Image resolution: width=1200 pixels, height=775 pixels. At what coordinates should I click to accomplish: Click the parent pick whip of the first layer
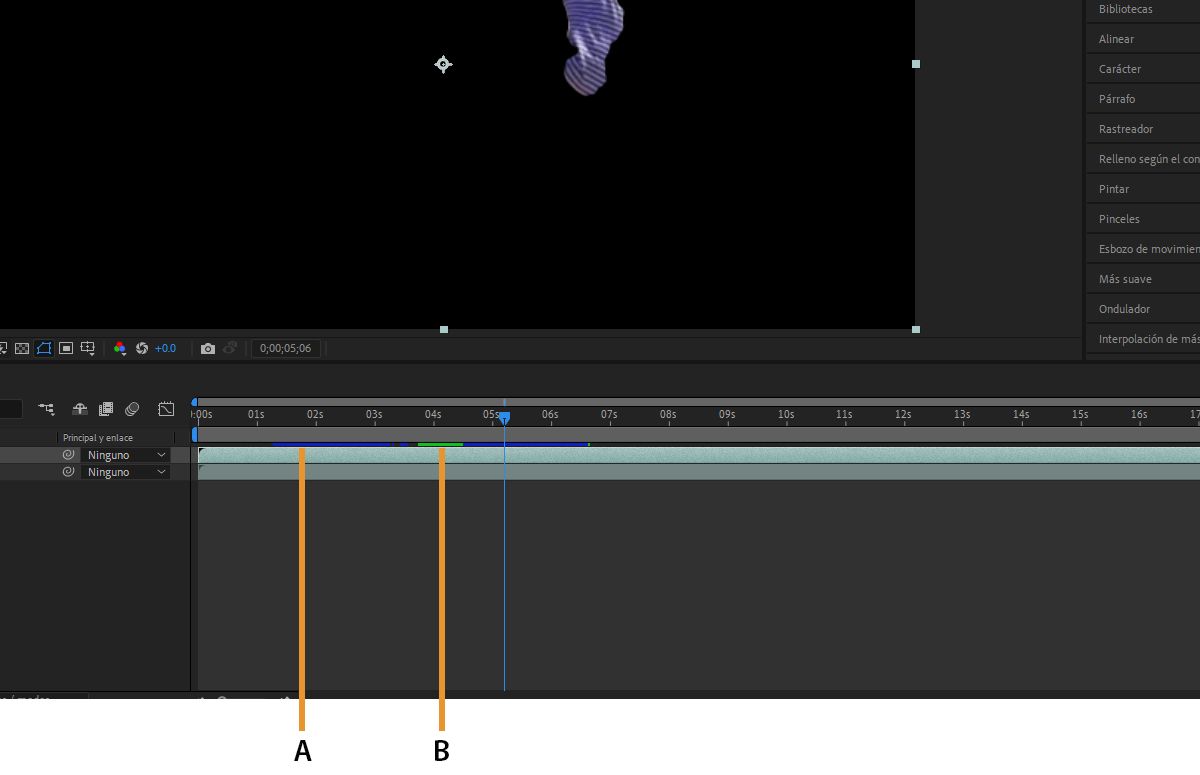tap(68, 455)
